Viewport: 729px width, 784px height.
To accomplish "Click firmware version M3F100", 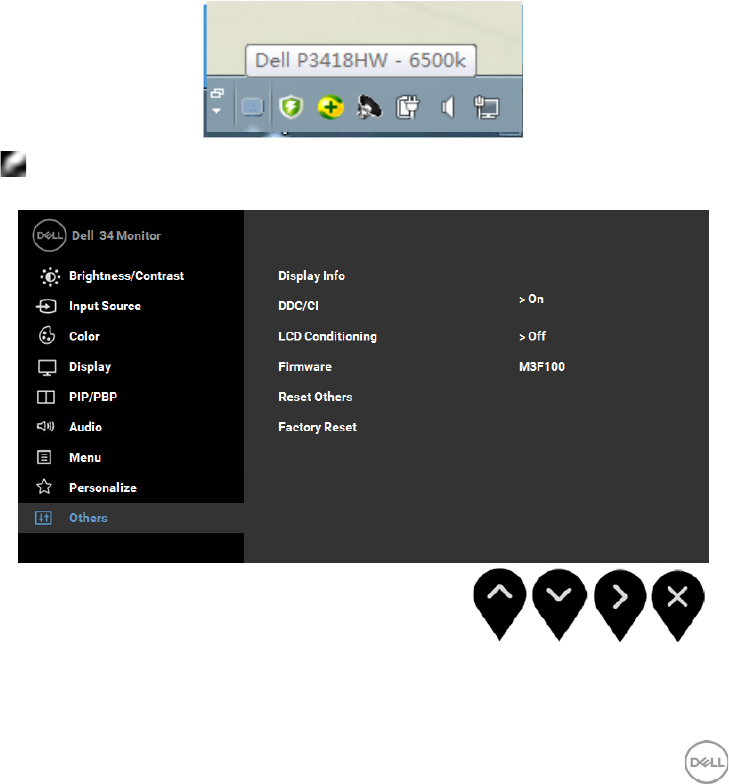I will (542, 366).
